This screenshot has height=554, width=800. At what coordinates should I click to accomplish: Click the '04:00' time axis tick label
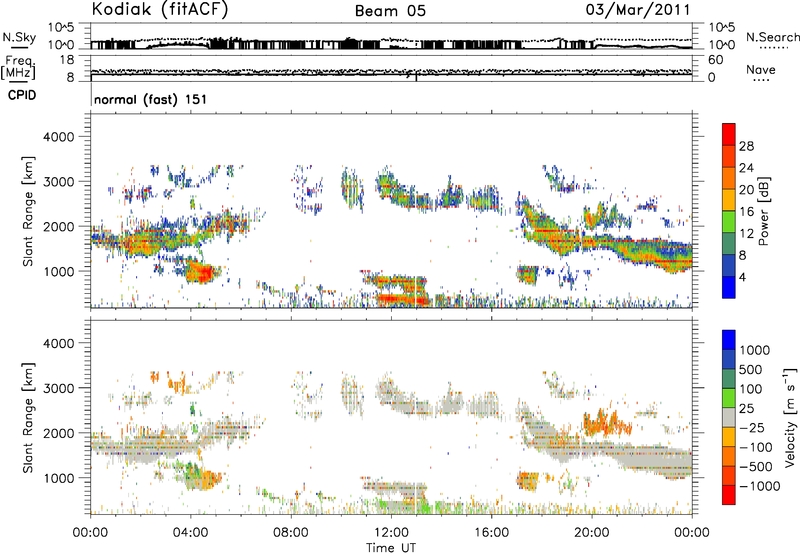coord(190,533)
